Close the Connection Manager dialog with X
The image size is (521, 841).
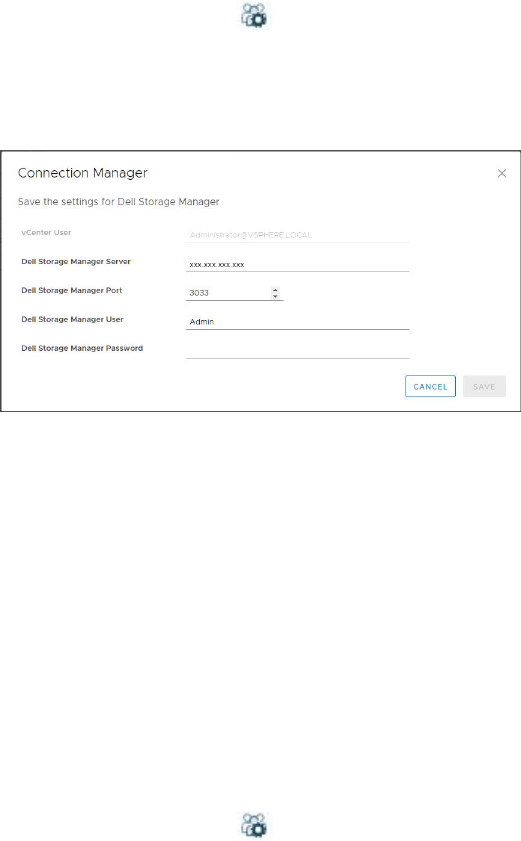click(x=502, y=173)
